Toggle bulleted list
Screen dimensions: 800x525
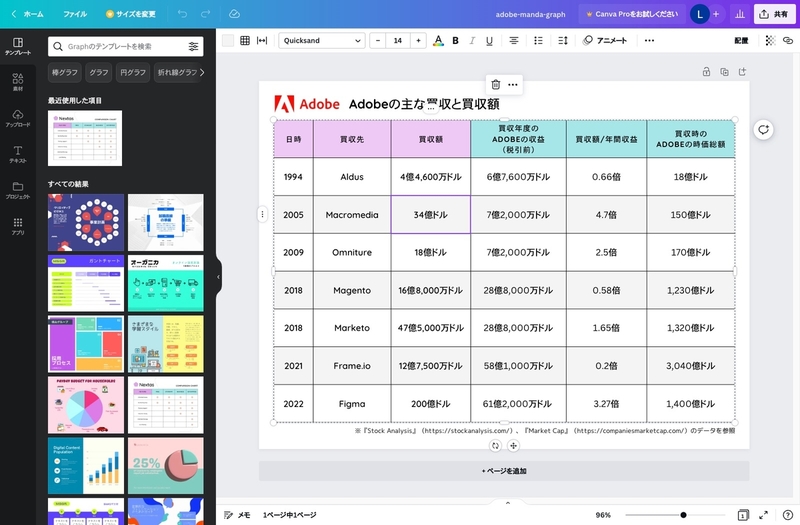[538, 40]
